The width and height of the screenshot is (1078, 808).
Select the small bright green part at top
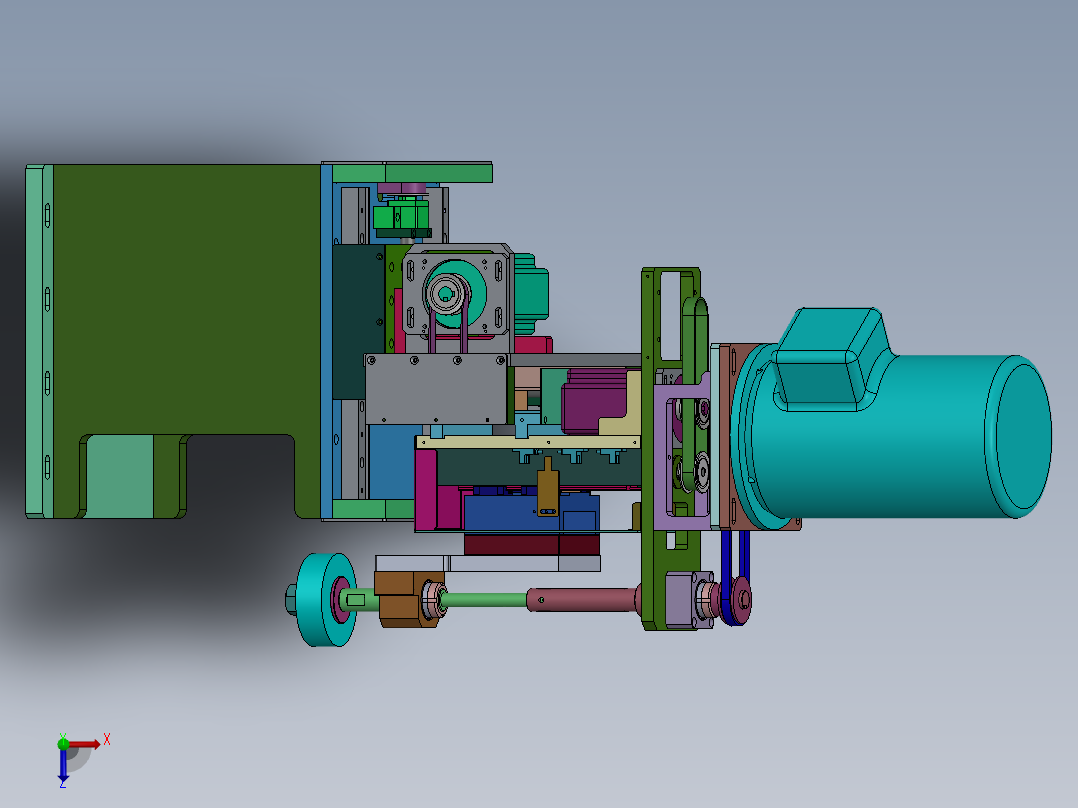[400, 217]
